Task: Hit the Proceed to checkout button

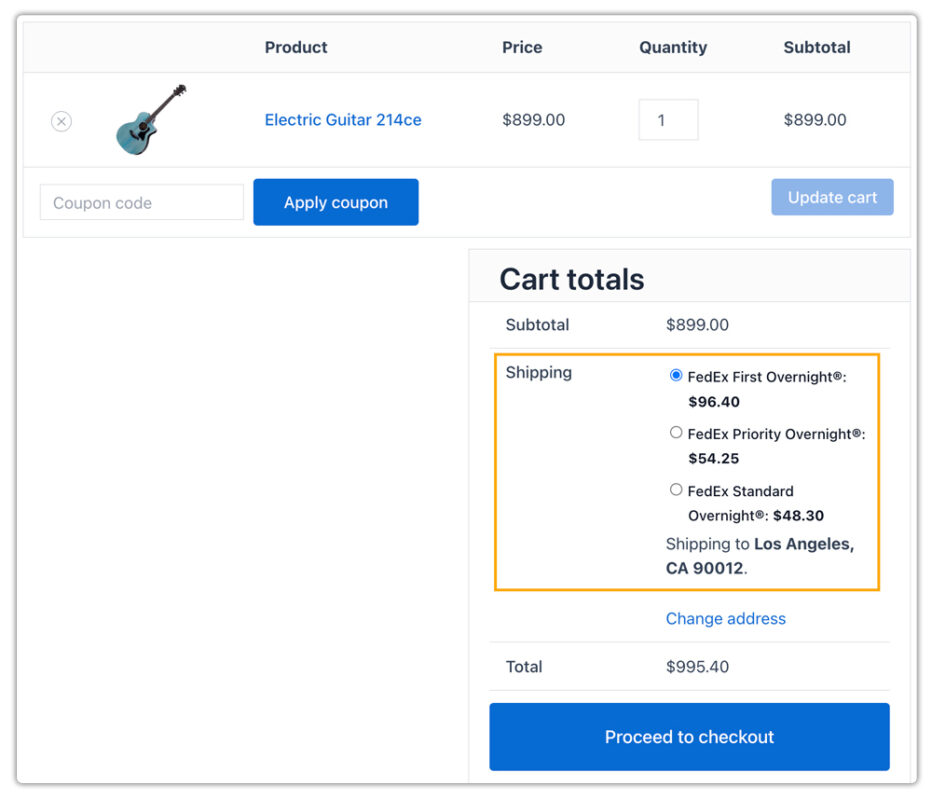Action: pyautogui.click(x=689, y=737)
